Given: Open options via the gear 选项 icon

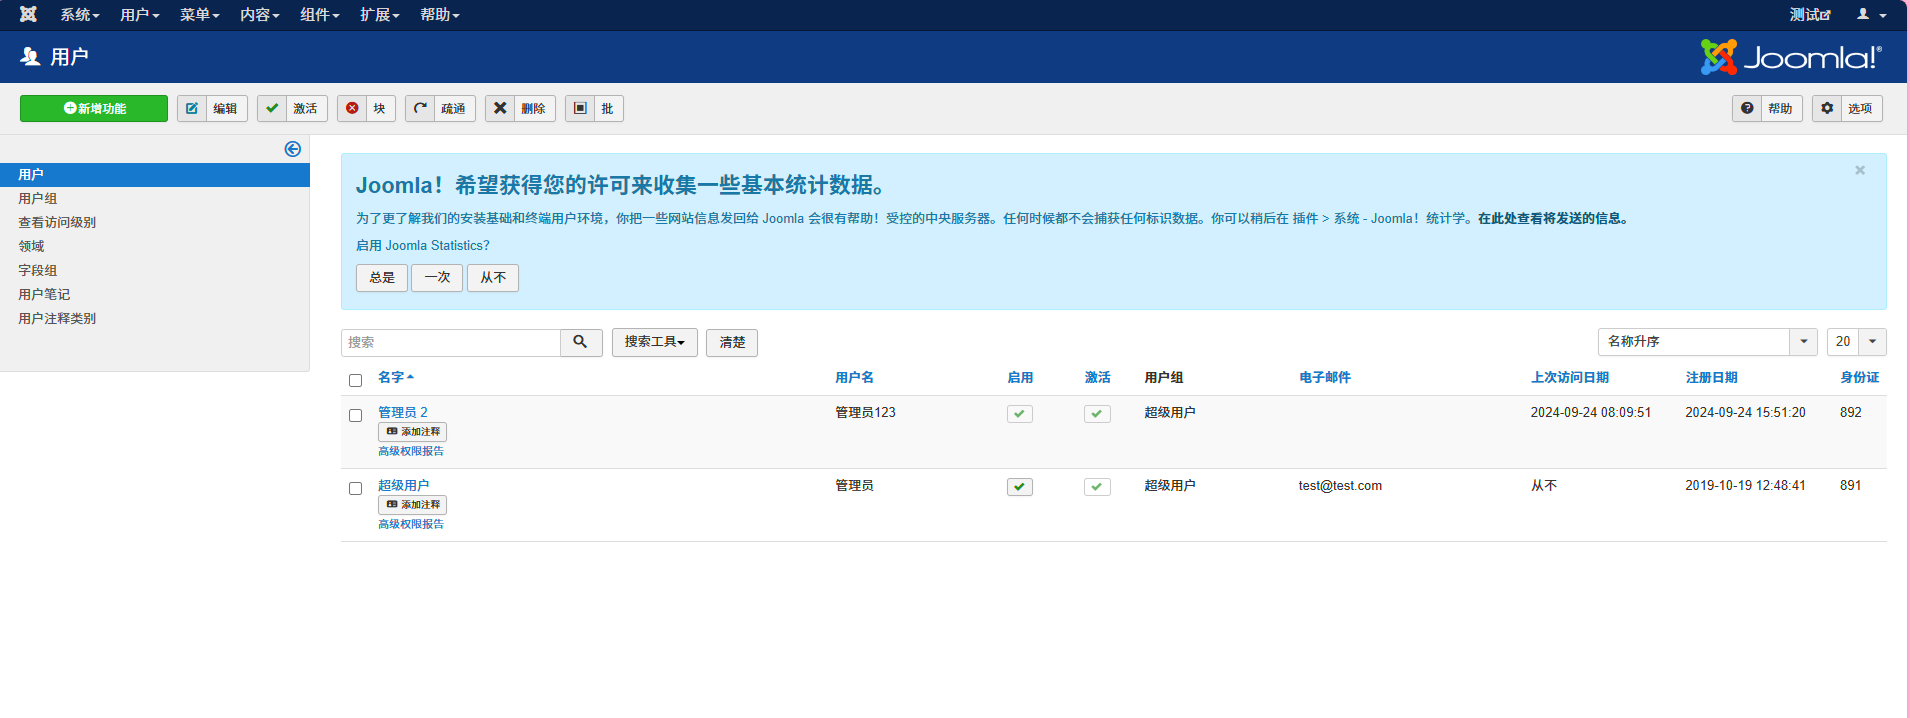Looking at the screenshot, I should tap(1827, 108).
